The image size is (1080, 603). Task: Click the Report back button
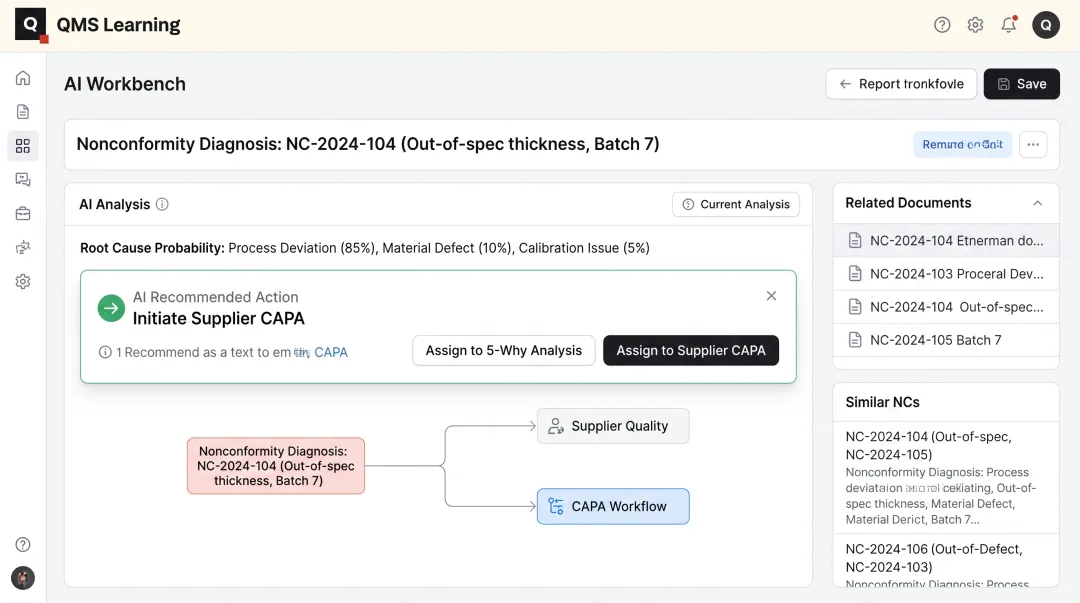pos(901,84)
